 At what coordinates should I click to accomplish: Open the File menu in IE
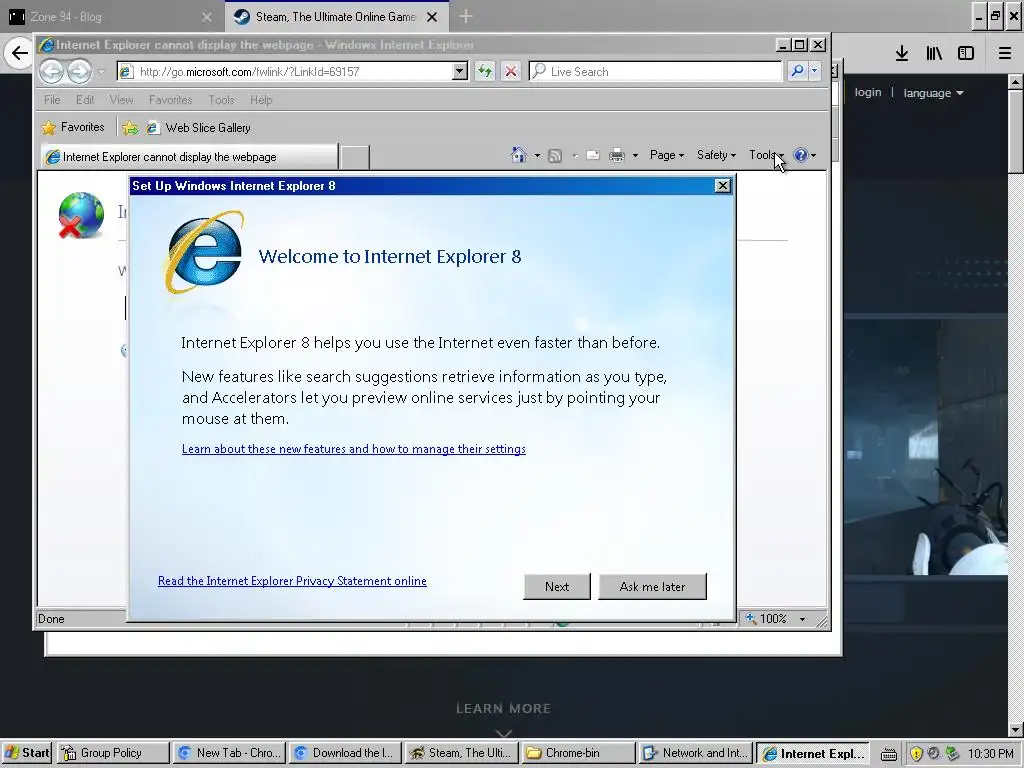click(52, 100)
